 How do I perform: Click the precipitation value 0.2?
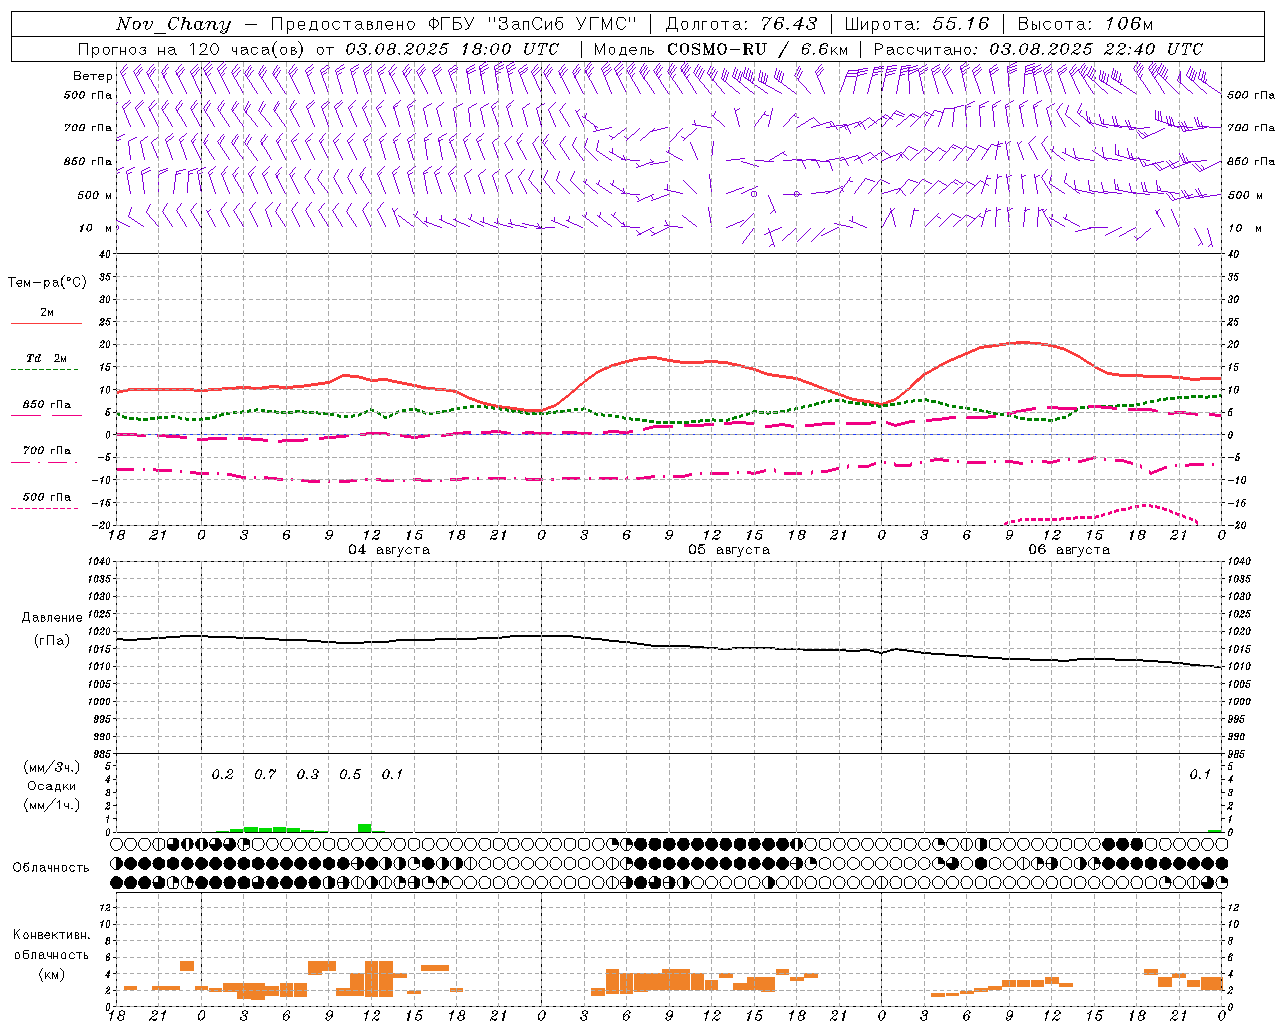222,774
